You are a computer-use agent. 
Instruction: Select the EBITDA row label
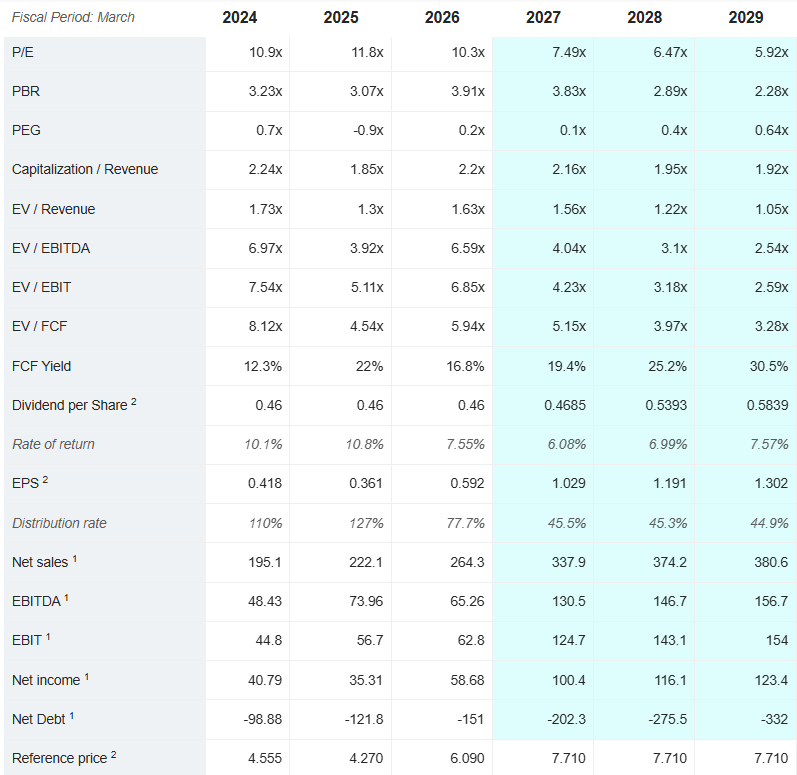pos(40,601)
